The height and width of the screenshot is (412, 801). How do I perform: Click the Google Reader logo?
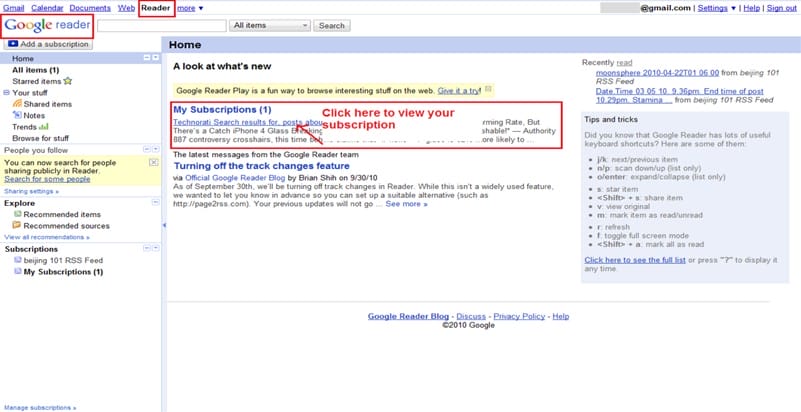click(x=47, y=26)
